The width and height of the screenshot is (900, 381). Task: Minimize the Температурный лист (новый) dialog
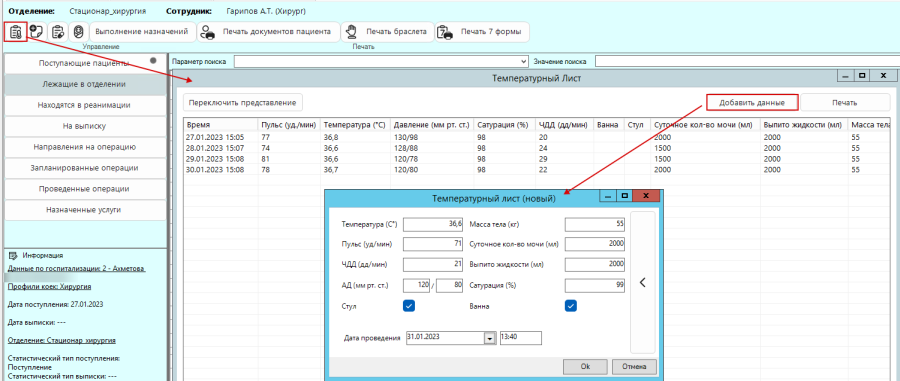click(x=608, y=196)
